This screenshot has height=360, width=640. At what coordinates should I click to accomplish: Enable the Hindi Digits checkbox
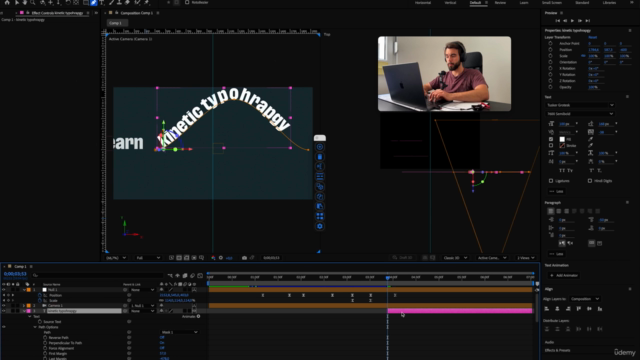pyautogui.click(x=589, y=180)
